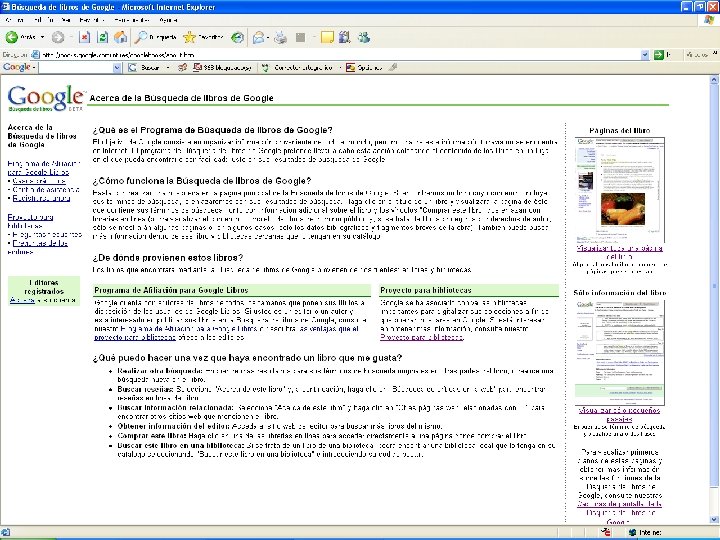Click heading ¿Cómo funciona la Búsqueda de libros?
Viewport: 720px width, 540px height.
pyautogui.click(x=202, y=180)
